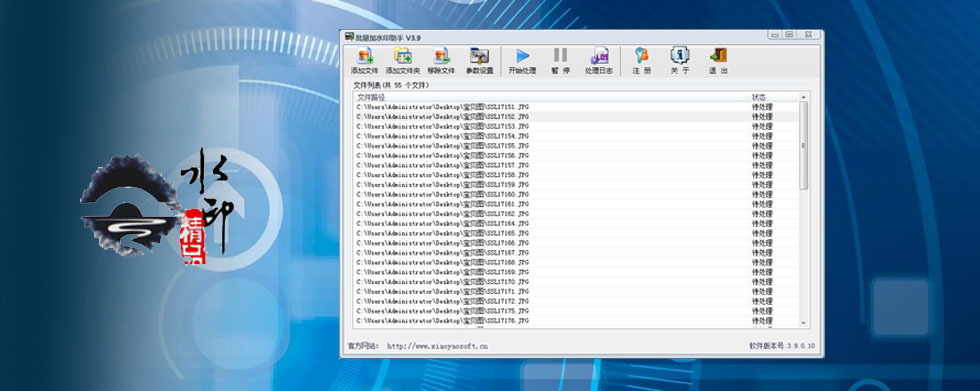Click the 注册 (register) key icon
This screenshot has height=391, width=980.
pos(641,55)
